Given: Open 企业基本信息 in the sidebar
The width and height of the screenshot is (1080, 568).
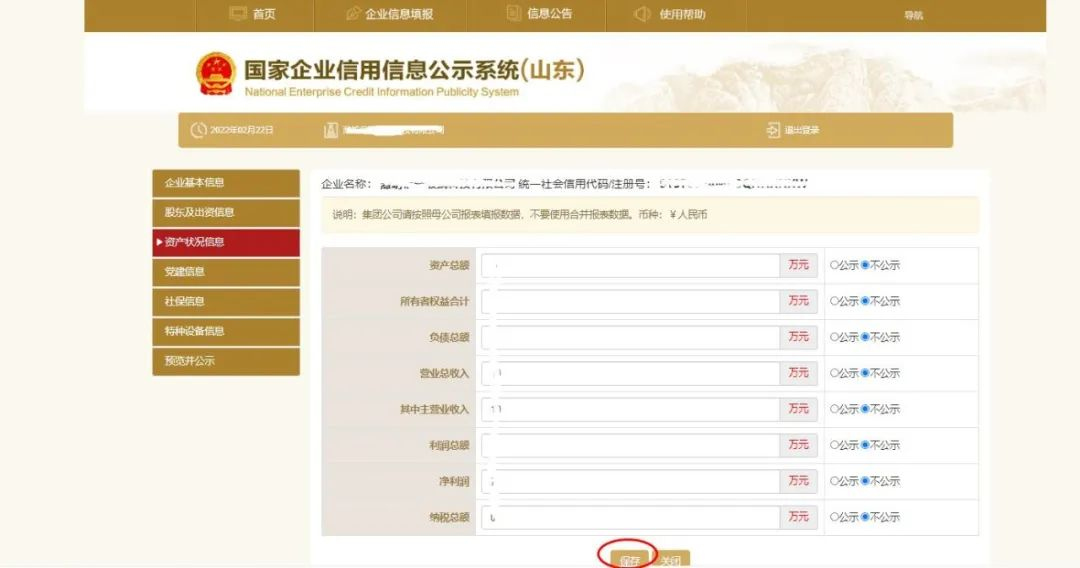Looking at the screenshot, I should click(226, 183).
